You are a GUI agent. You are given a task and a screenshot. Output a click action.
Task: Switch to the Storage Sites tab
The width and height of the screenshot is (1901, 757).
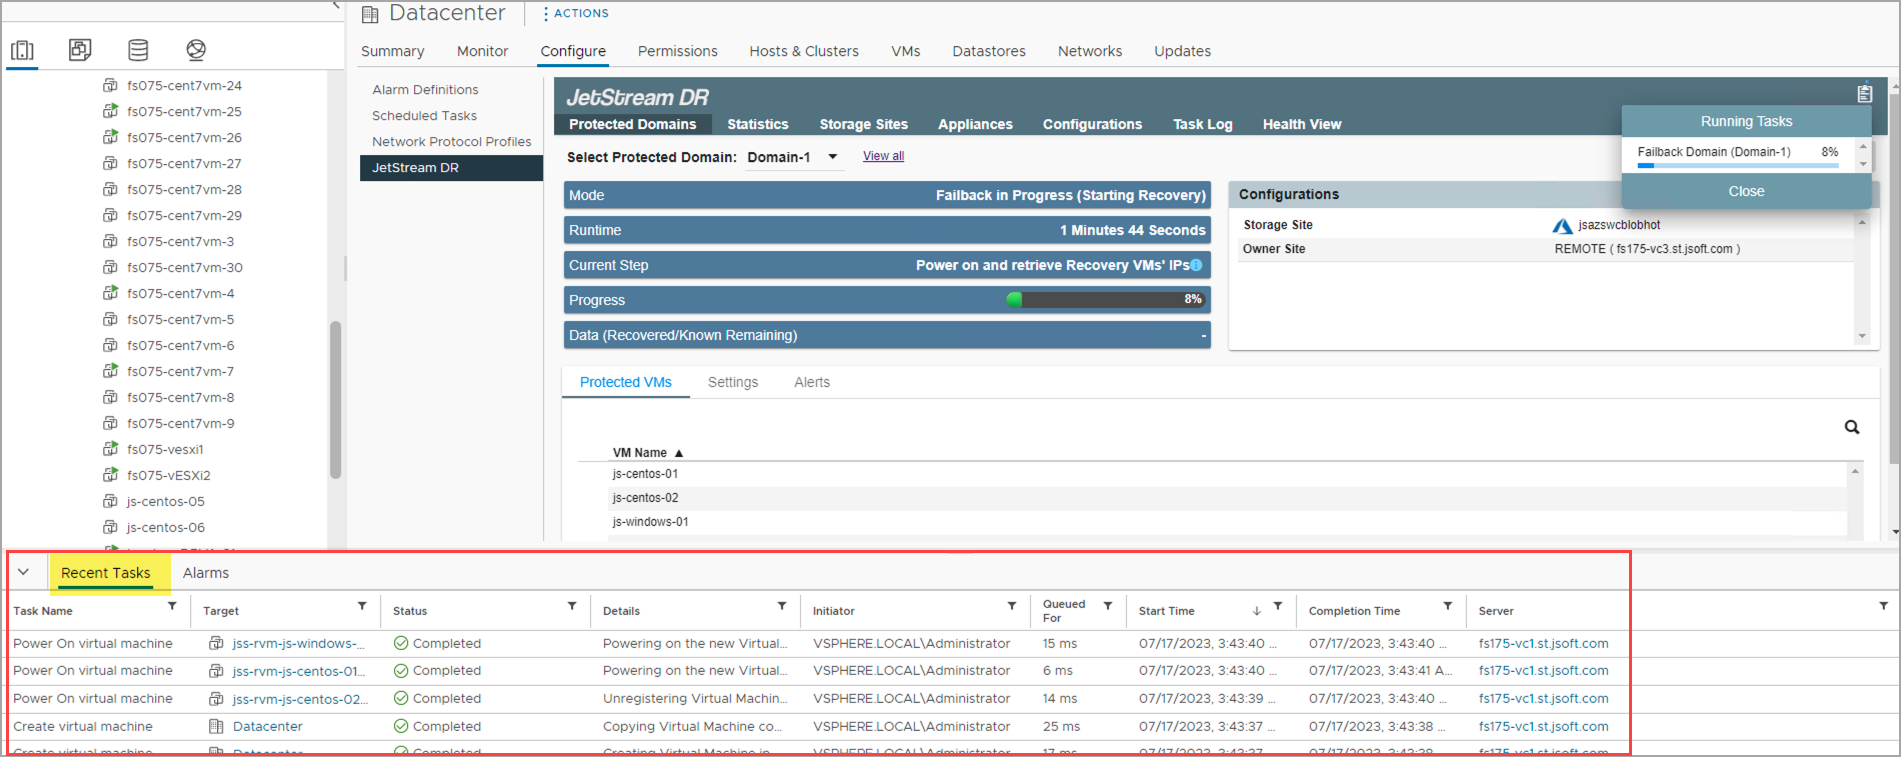pos(863,124)
